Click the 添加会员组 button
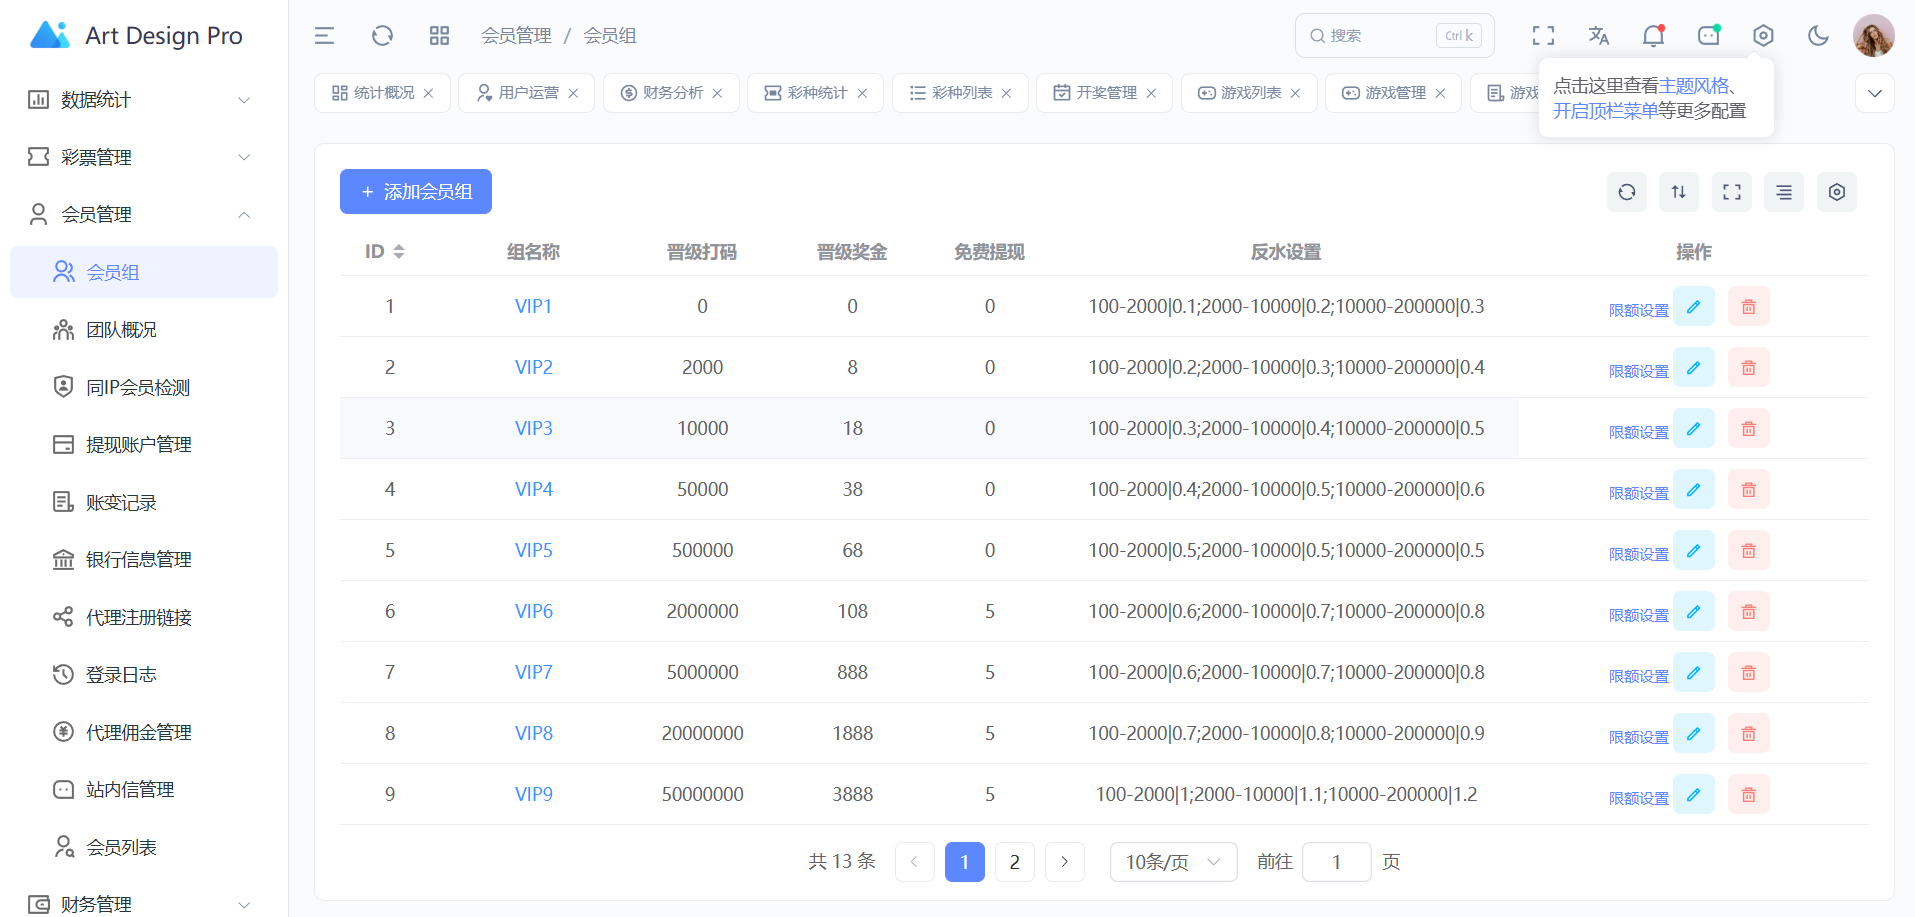 pyautogui.click(x=416, y=192)
